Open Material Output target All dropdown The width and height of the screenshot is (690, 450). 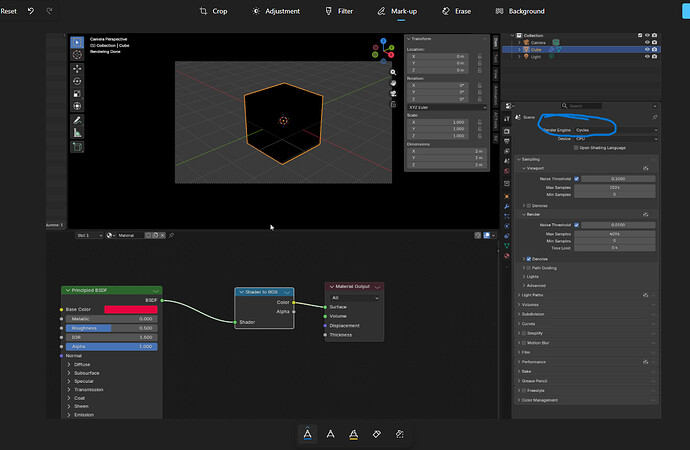(x=354, y=298)
